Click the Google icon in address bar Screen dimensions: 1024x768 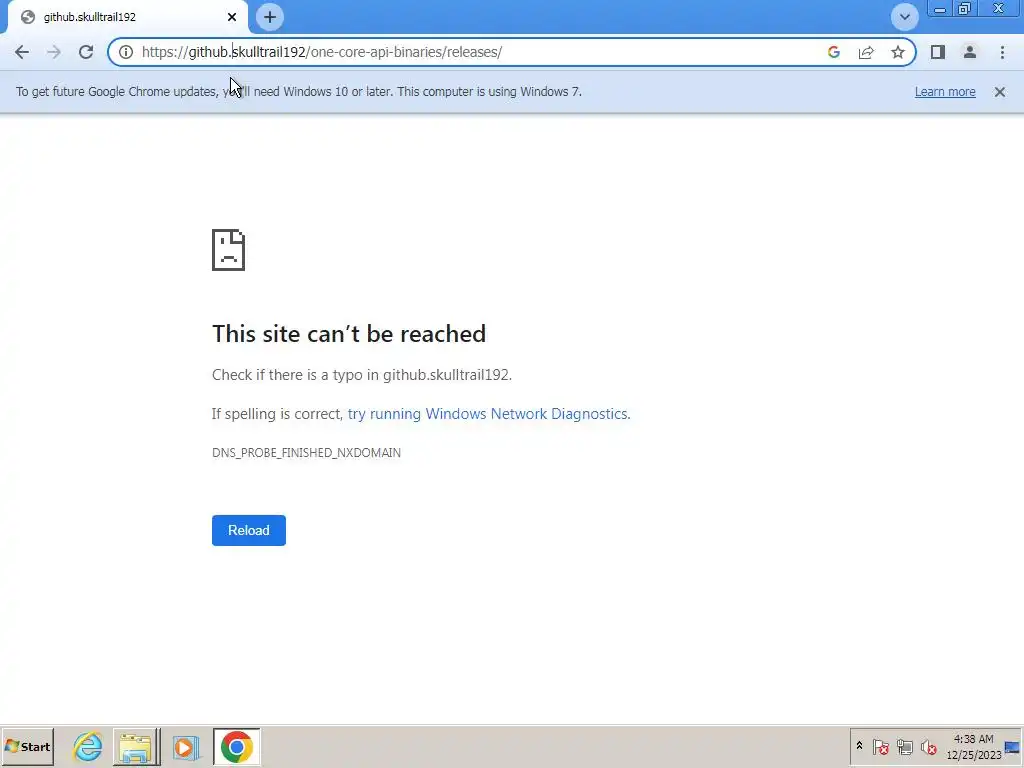click(833, 52)
